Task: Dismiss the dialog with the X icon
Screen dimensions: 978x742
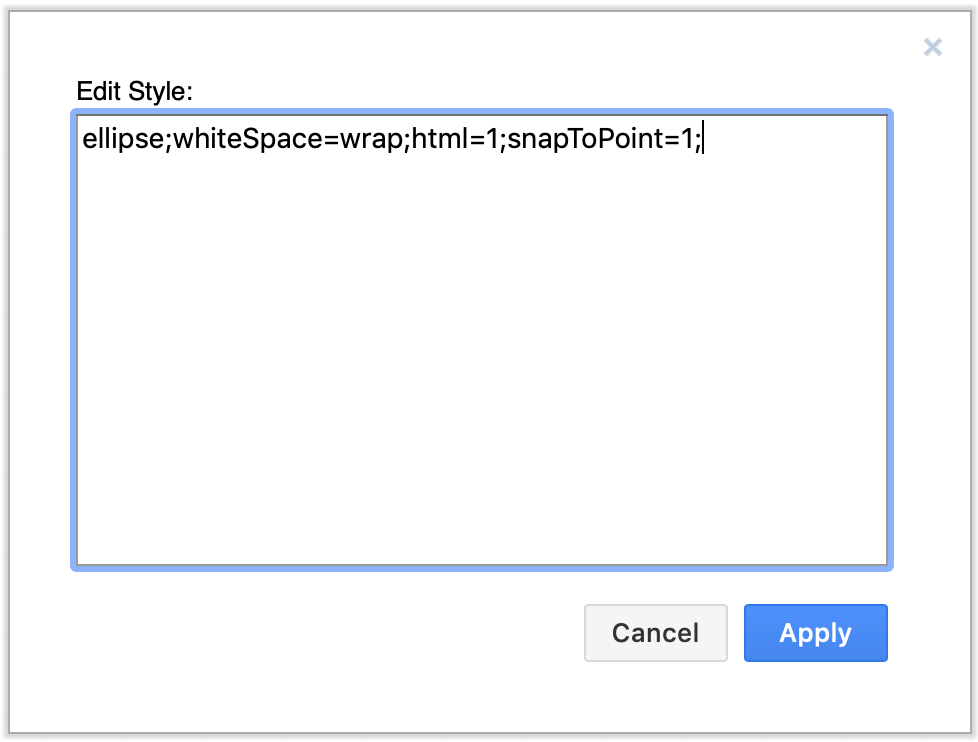Action: tap(932, 47)
